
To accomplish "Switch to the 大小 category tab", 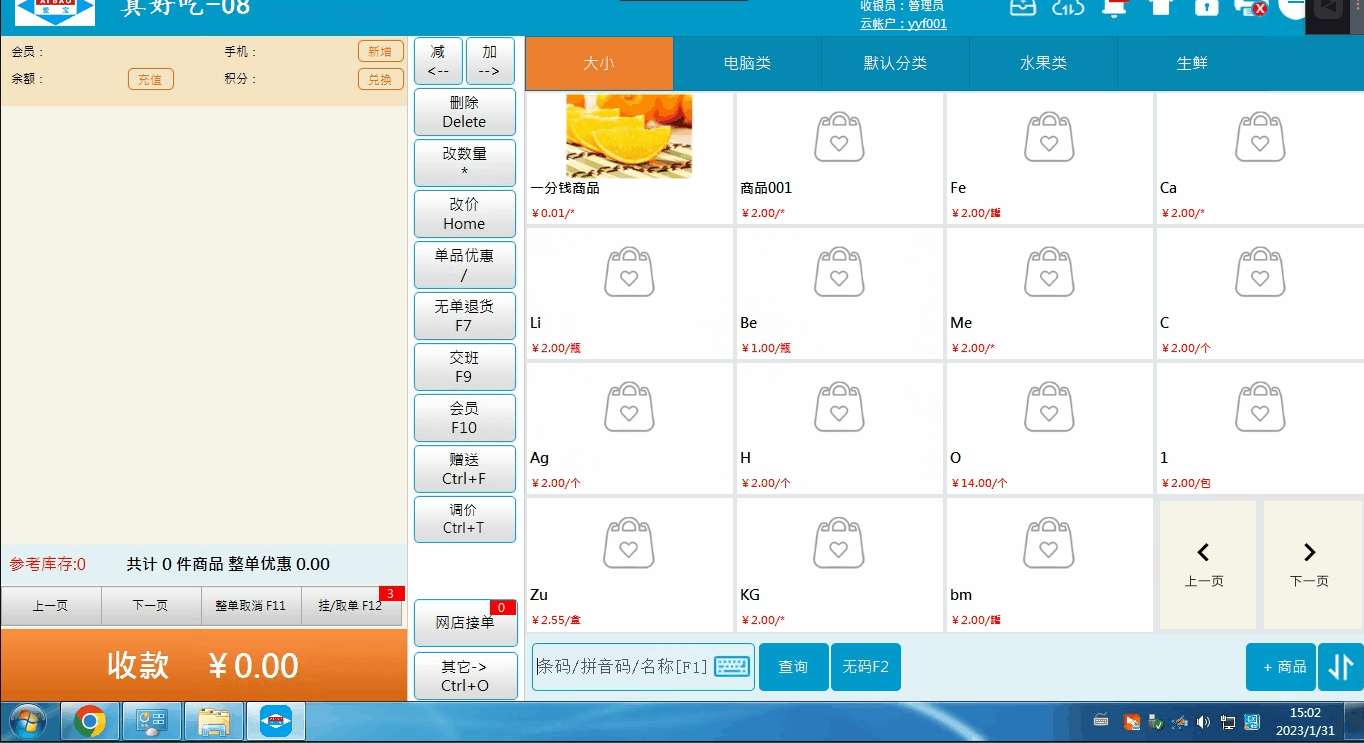I will tap(599, 63).
